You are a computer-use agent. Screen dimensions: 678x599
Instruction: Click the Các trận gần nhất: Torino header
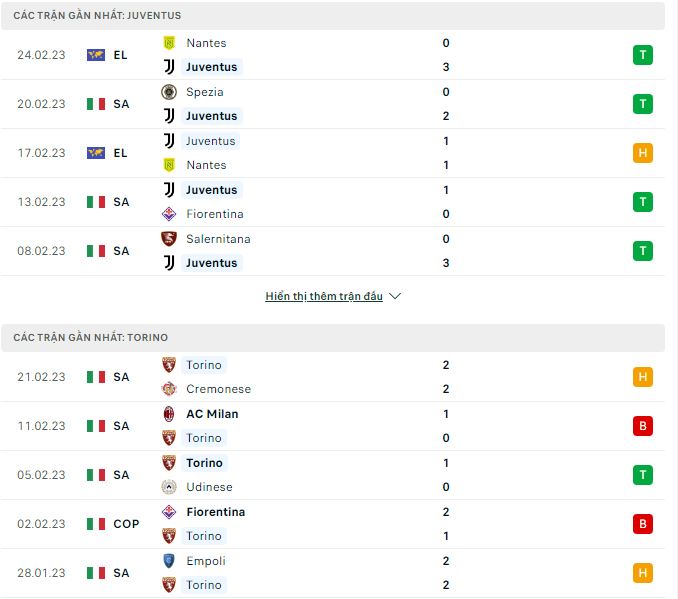tap(333, 337)
